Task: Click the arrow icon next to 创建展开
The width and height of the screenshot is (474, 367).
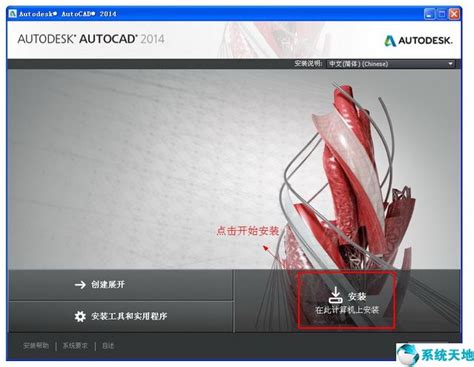Action: (80, 285)
